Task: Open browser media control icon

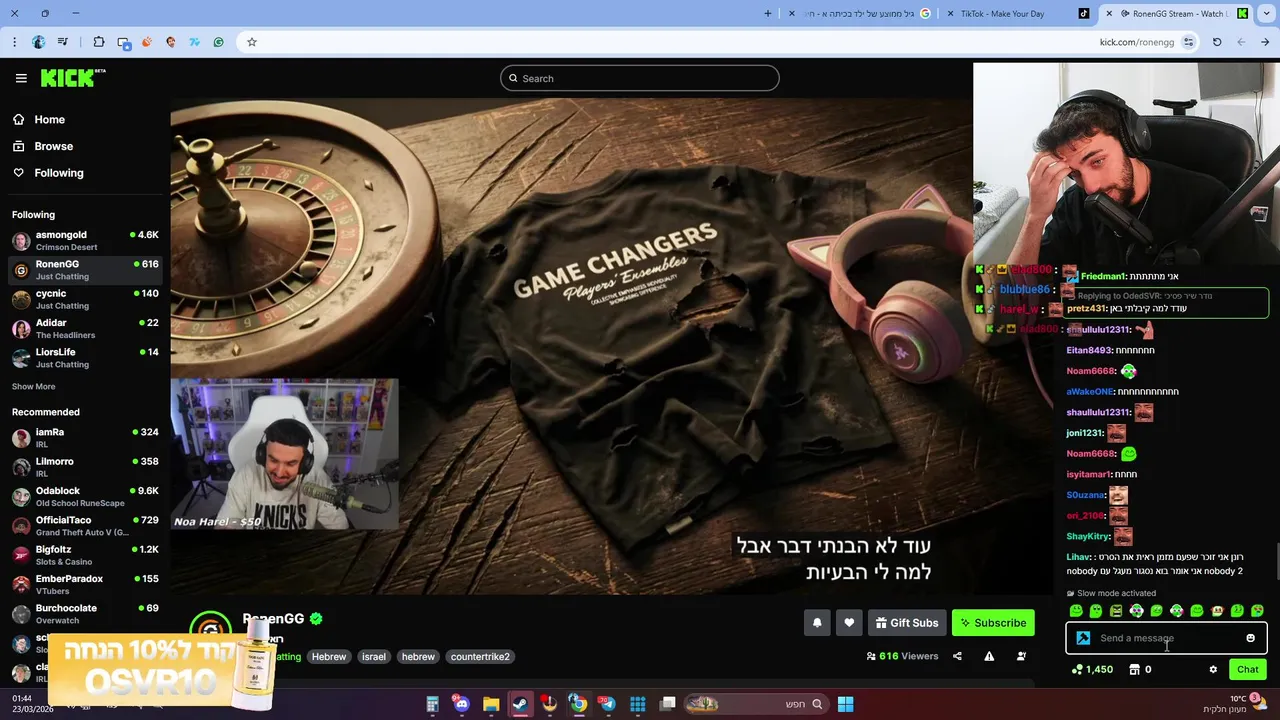Action: [x=63, y=42]
